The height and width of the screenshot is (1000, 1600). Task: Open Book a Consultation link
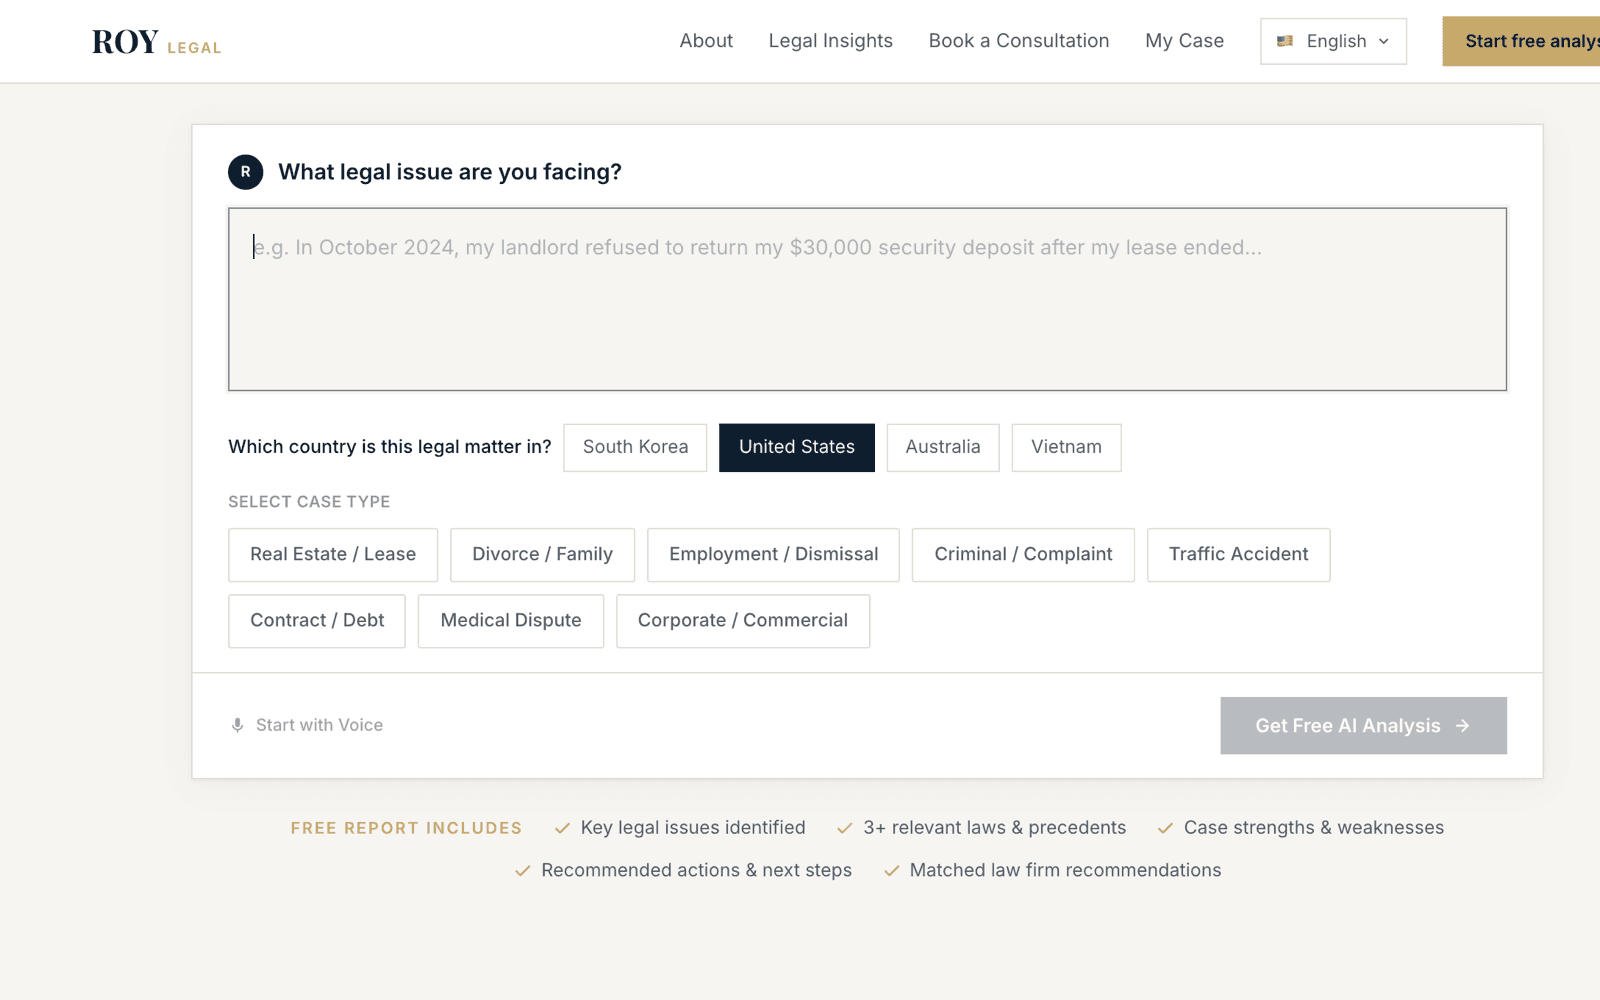[1019, 41]
